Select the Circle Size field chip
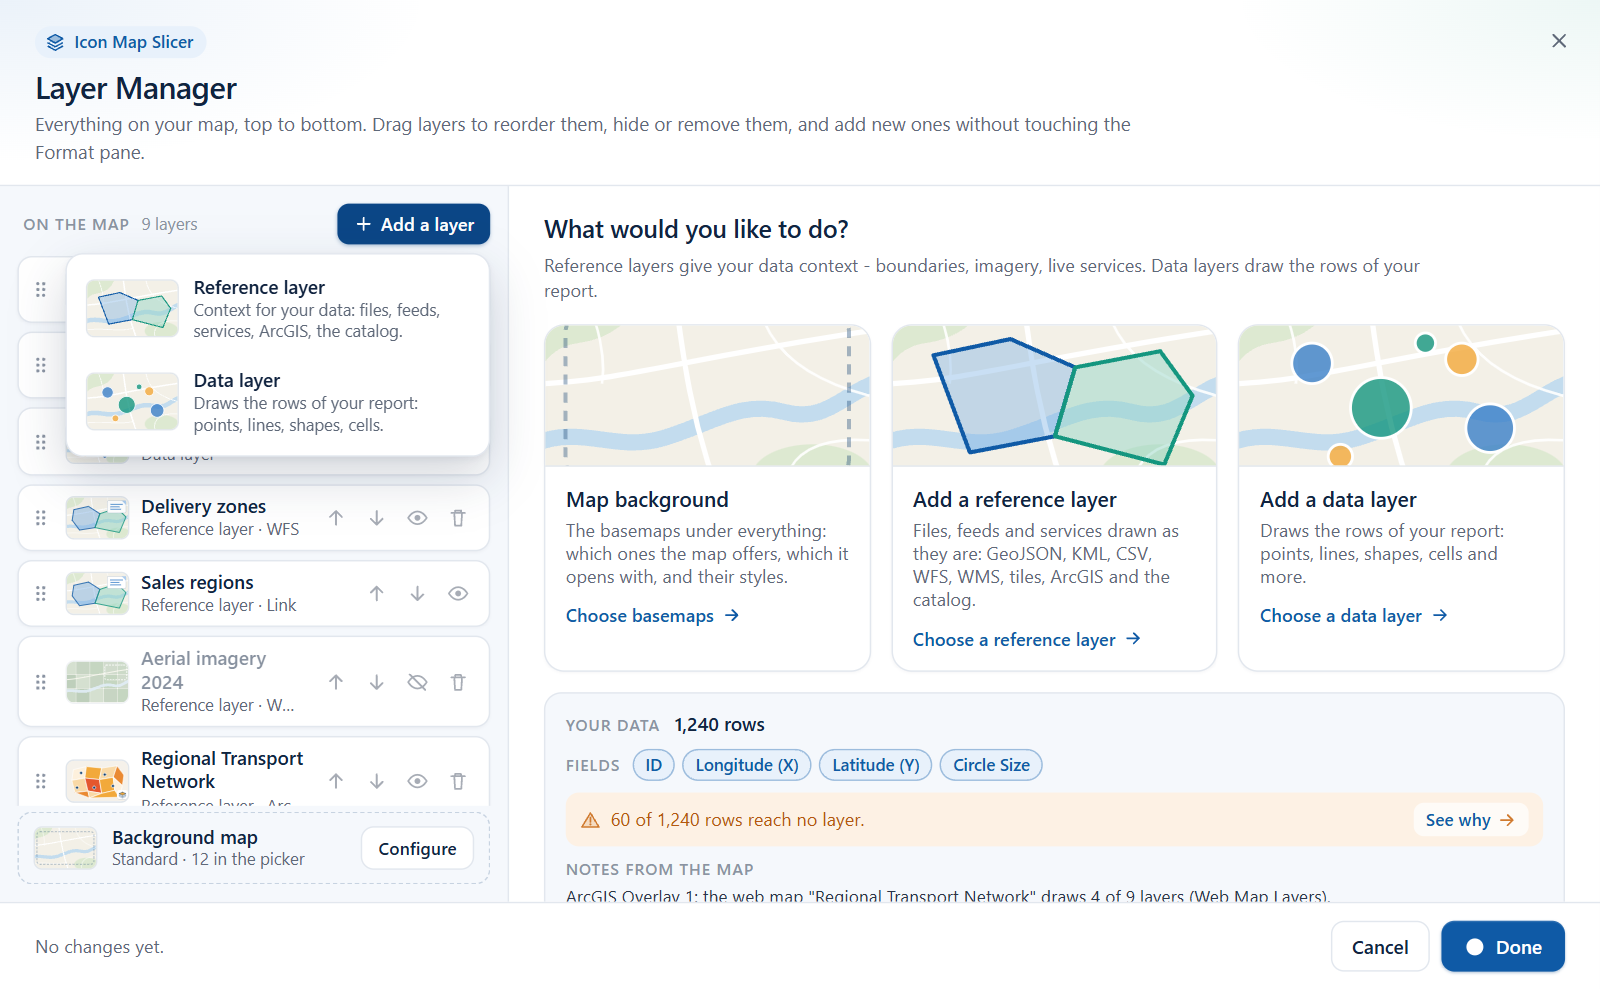Image resolution: width=1600 pixels, height=989 pixels. [991, 765]
